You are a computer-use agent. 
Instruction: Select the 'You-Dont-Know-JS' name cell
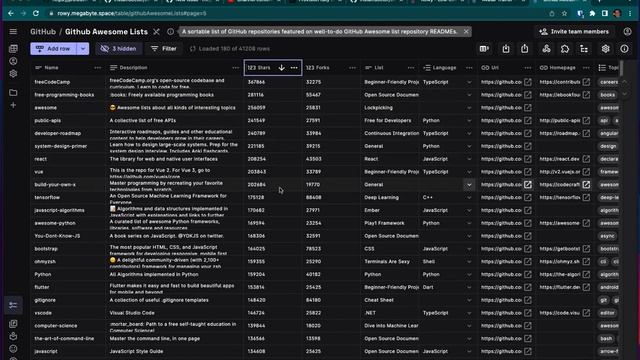click(x=68, y=236)
